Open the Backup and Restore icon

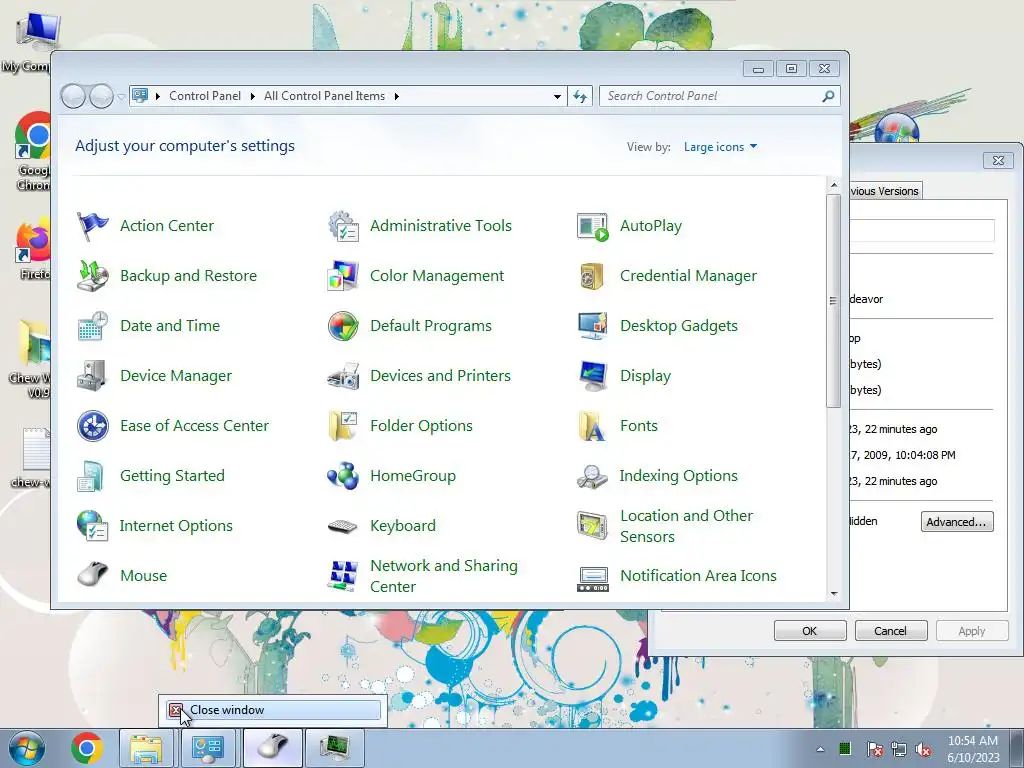[x=92, y=276]
